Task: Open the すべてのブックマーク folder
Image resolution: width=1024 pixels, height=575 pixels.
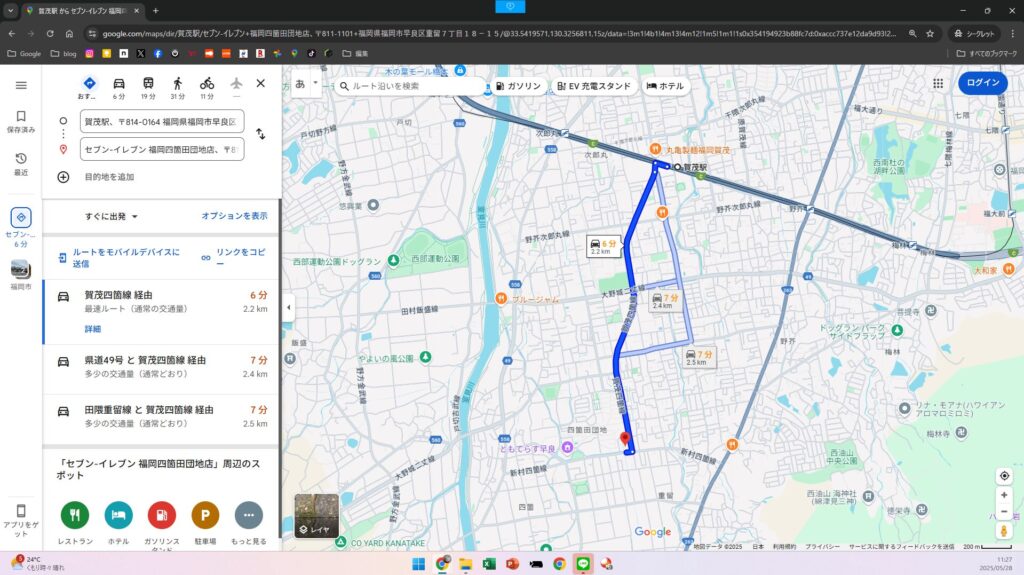Action: [x=987, y=54]
